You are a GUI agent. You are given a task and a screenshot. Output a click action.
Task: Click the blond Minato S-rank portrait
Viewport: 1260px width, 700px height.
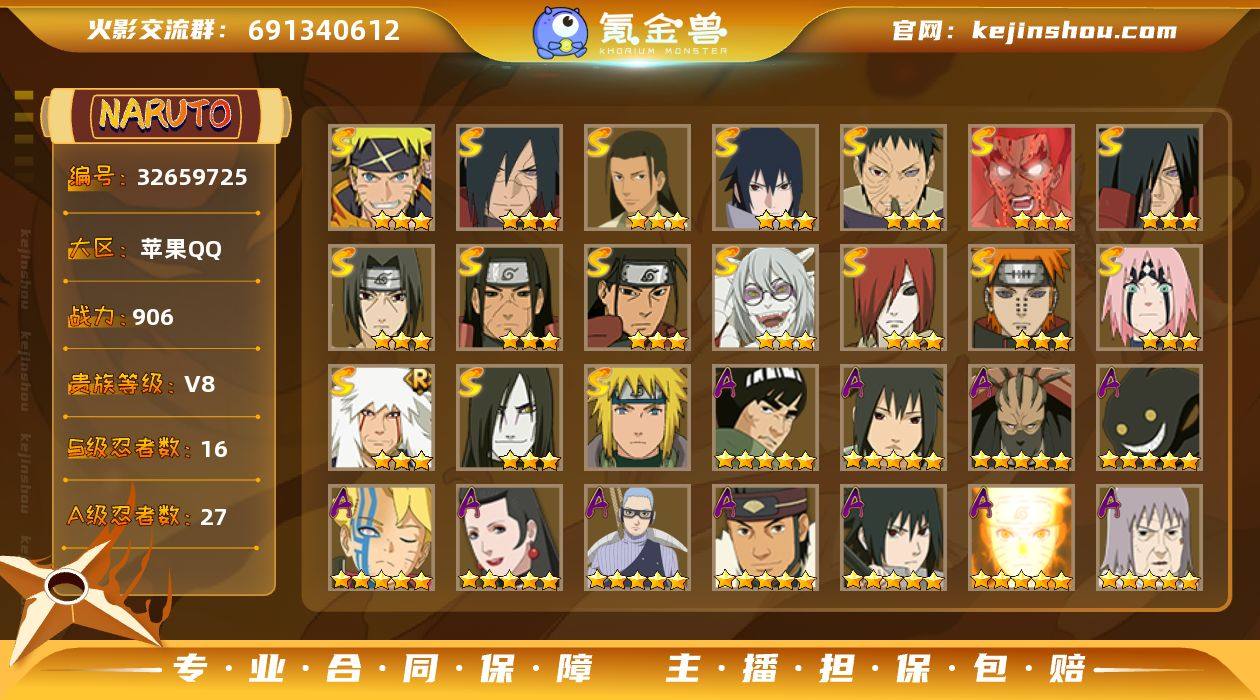637,418
